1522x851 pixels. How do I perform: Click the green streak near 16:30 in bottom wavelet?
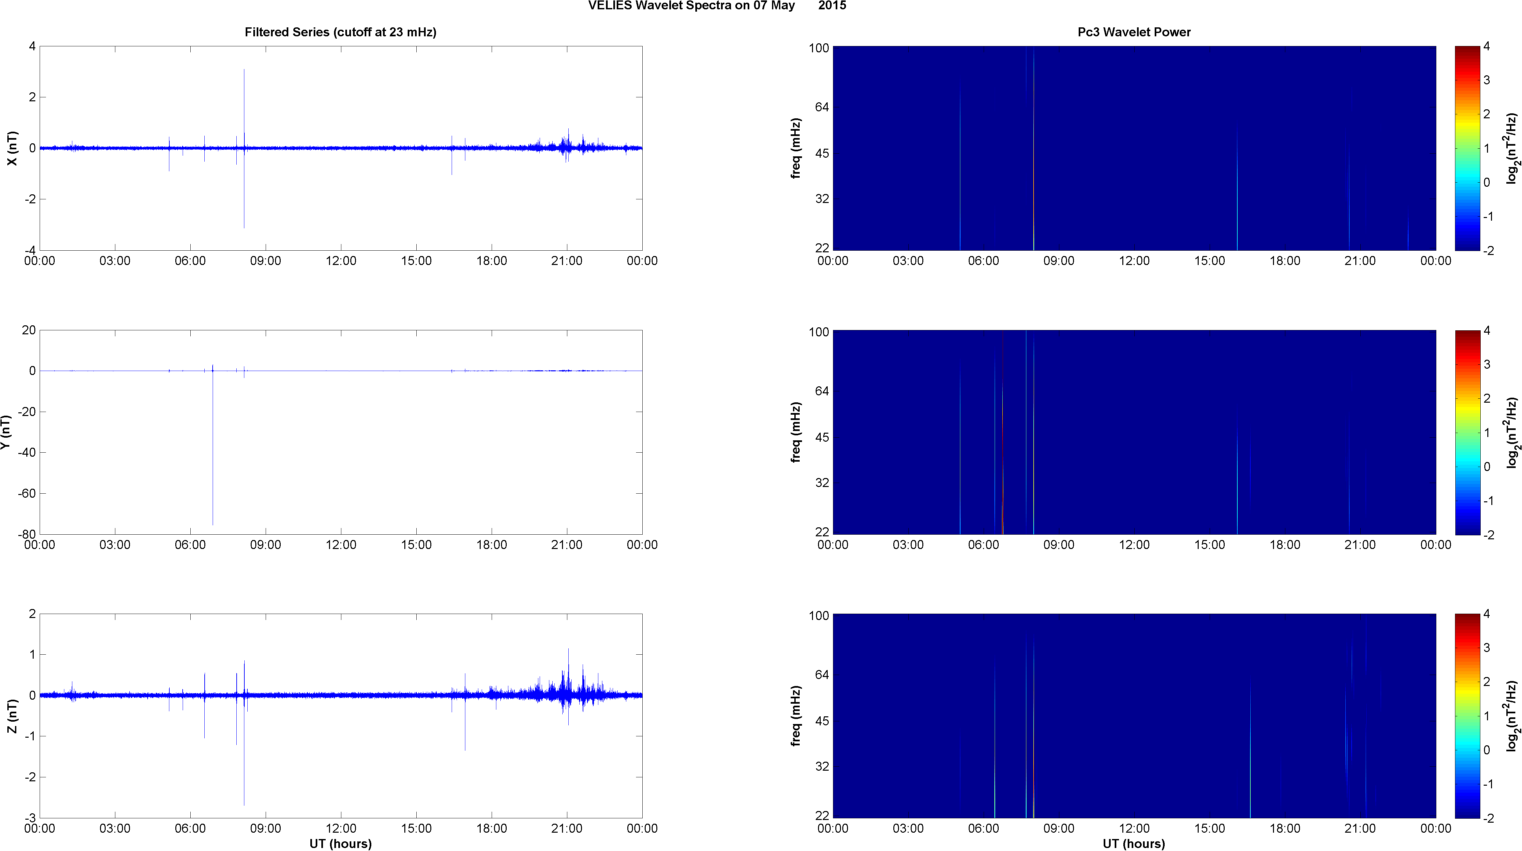pyautogui.click(x=1250, y=750)
